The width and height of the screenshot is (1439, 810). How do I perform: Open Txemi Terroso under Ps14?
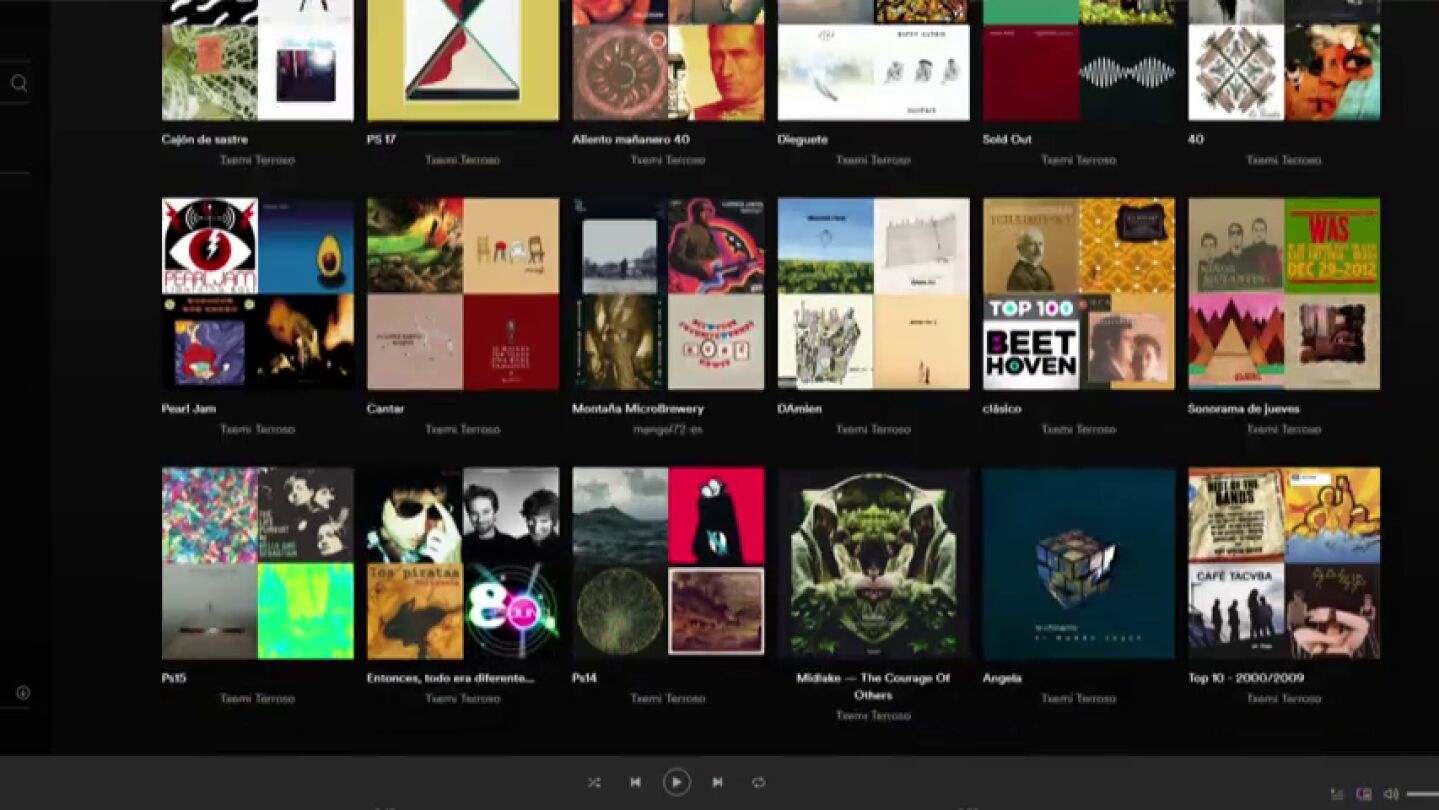668,698
